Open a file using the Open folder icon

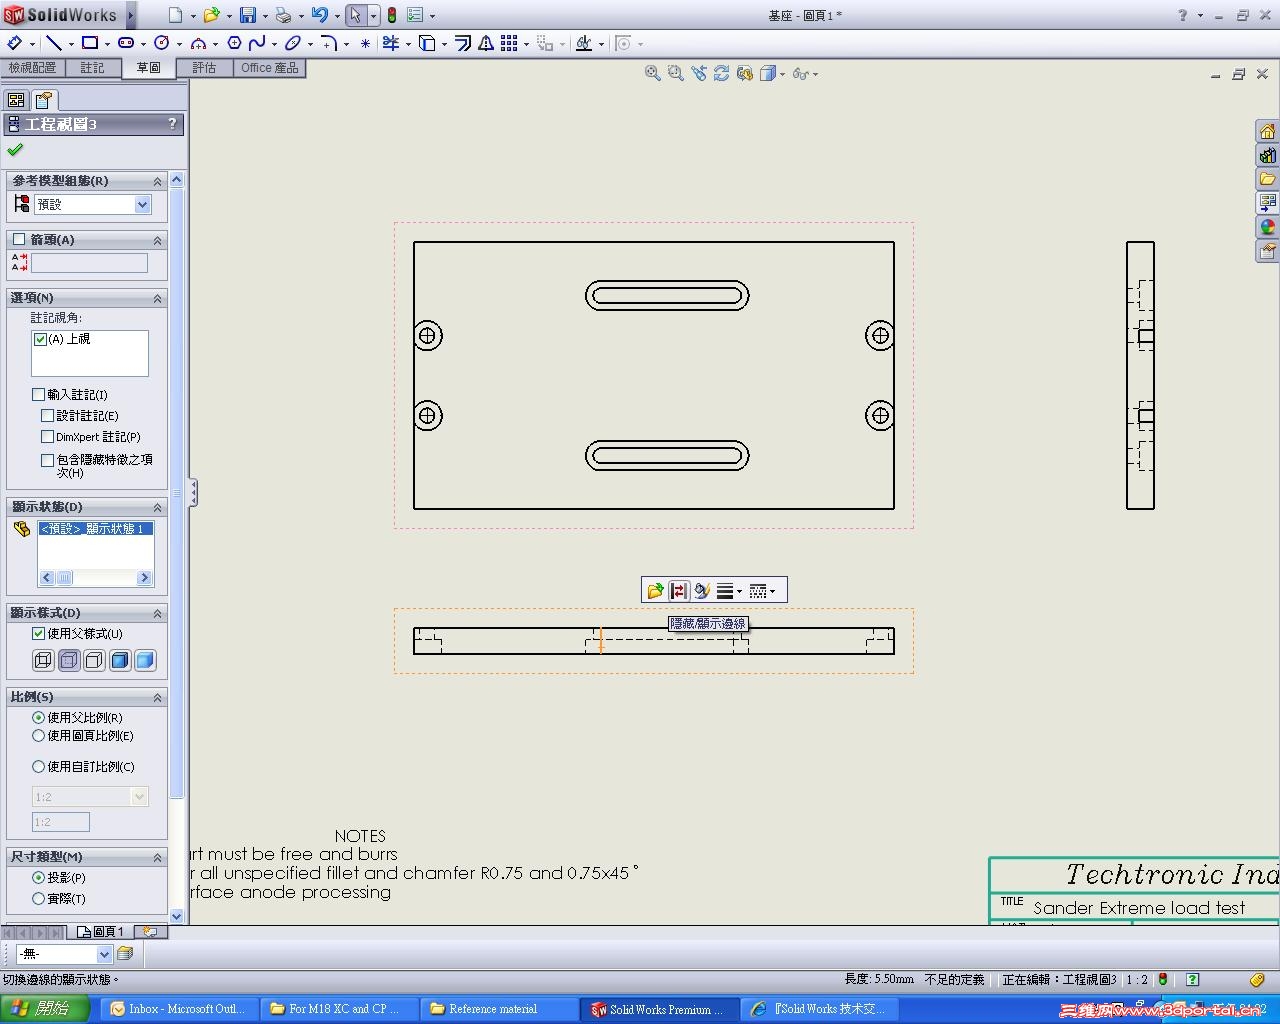coord(211,15)
